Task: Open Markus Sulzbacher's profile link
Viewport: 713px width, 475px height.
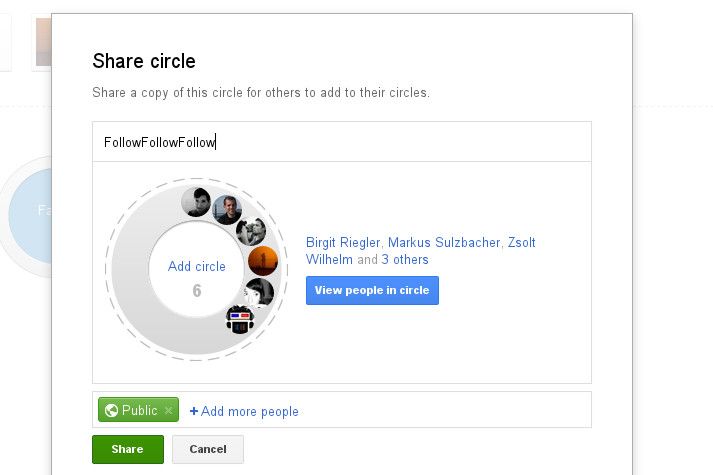Action: [444, 243]
